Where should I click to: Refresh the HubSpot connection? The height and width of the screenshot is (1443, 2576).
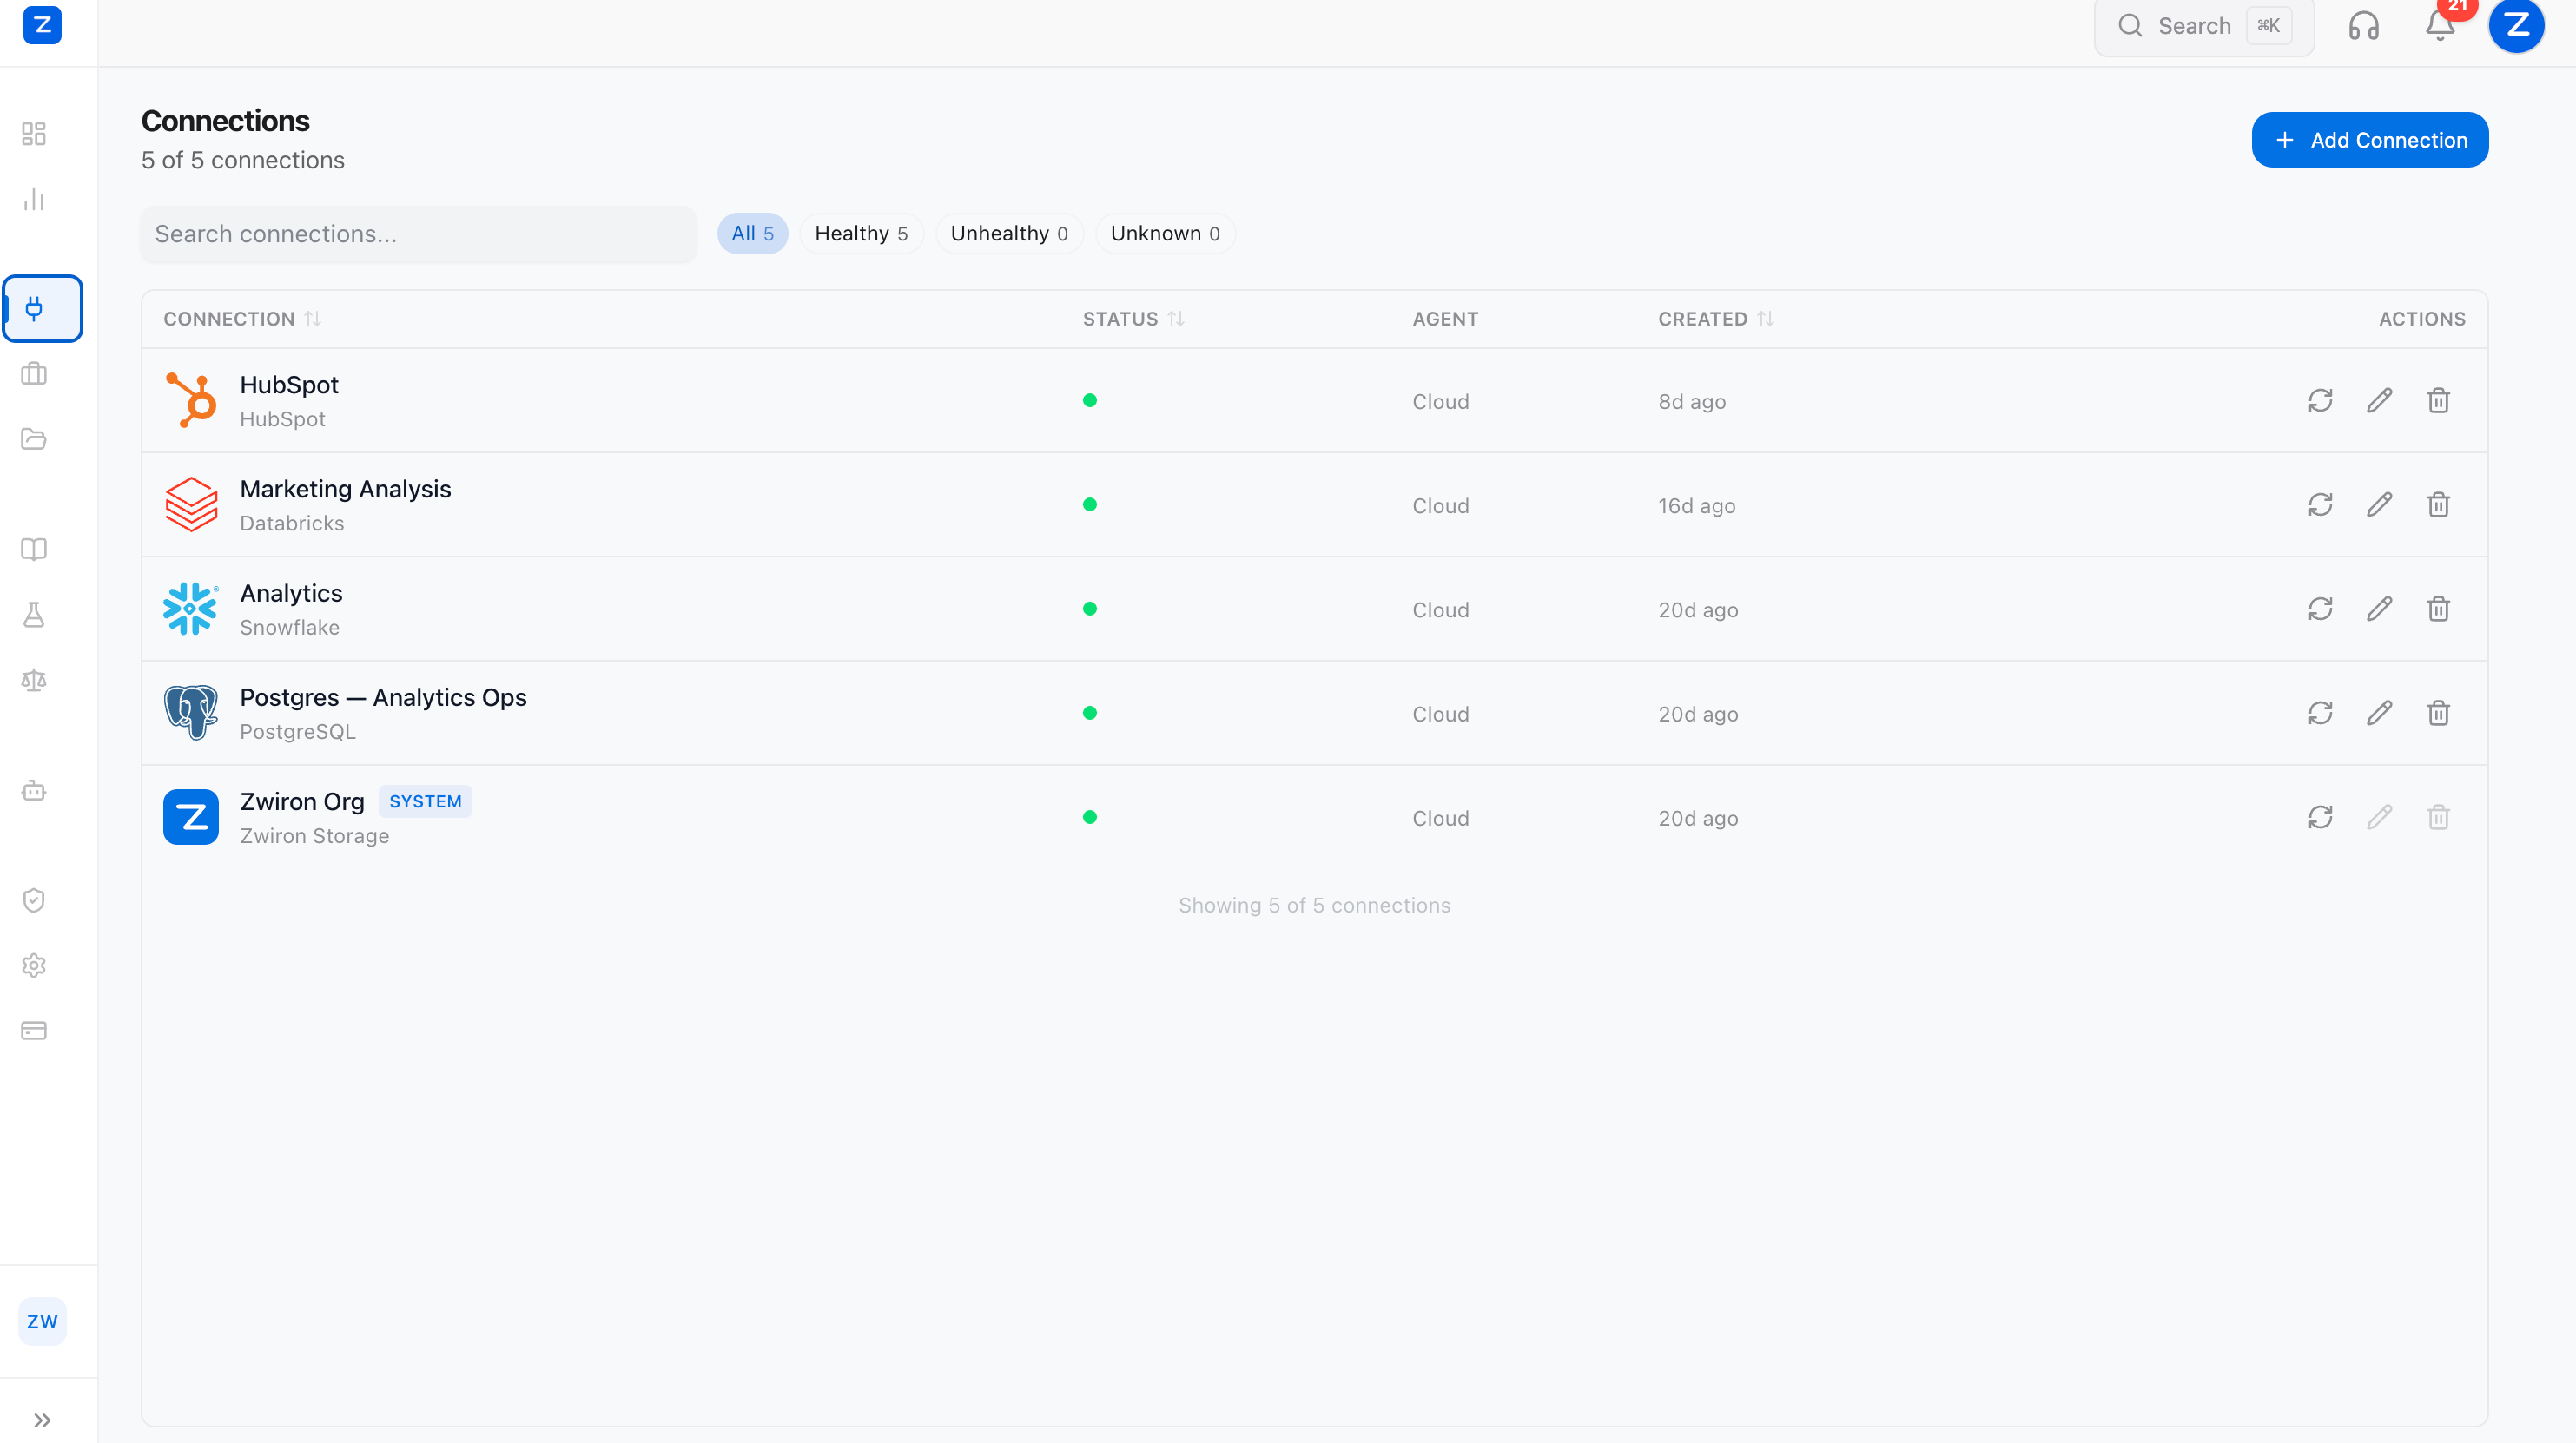tap(2320, 401)
